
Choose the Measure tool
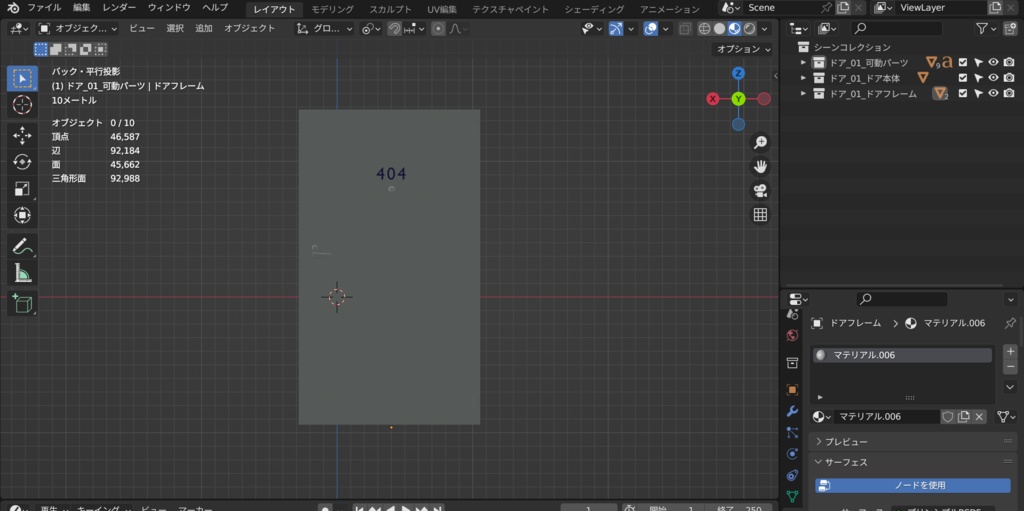click(22, 273)
